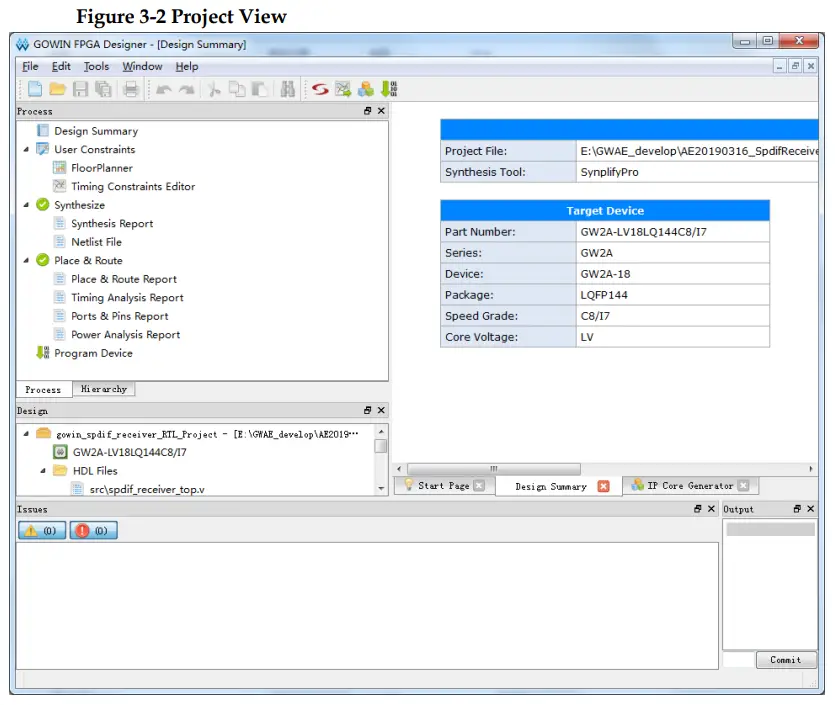Open the Tools menu
835x705 pixels.
pyautogui.click(x=96, y=66)
